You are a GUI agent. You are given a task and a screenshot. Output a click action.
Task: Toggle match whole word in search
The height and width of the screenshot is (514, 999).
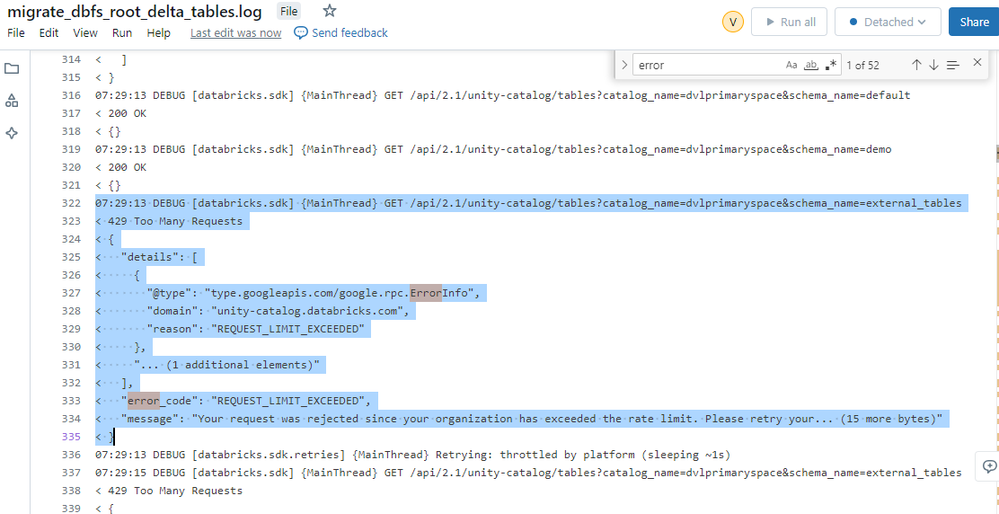coord(811,65)
